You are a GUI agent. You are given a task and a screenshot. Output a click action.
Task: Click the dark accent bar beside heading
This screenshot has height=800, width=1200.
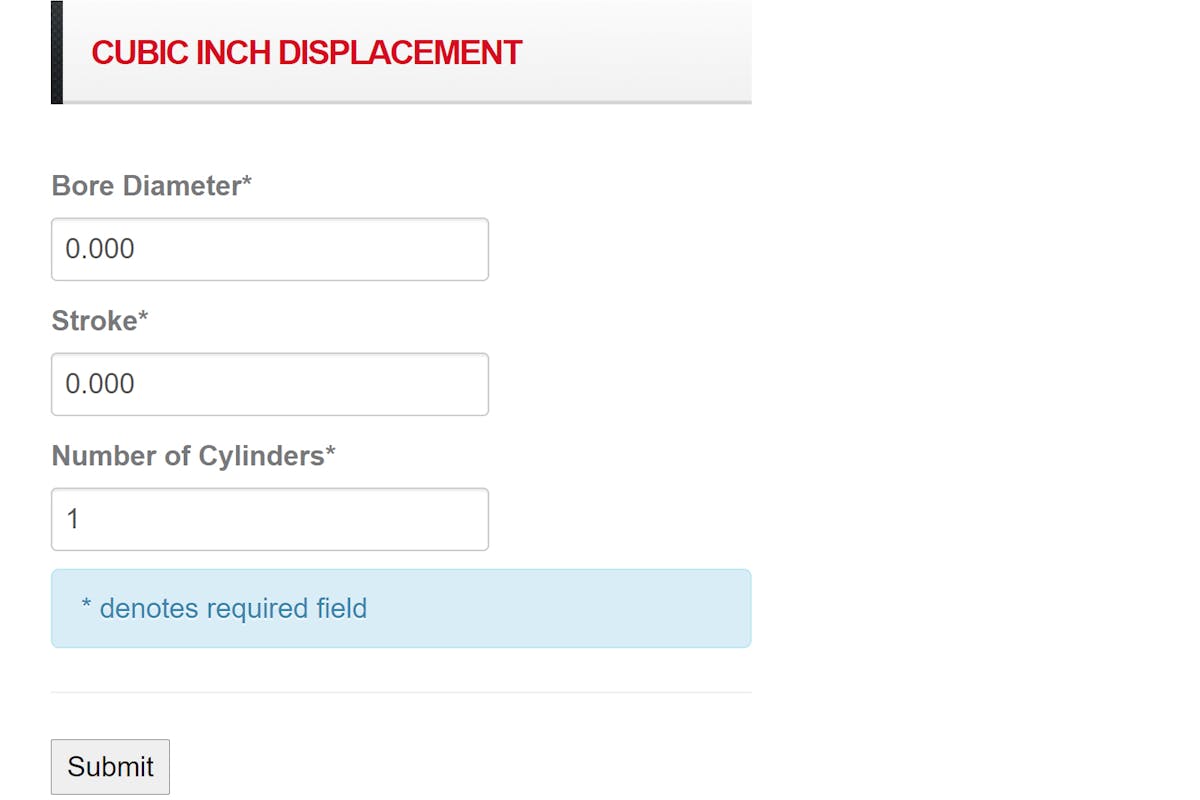click(57, 52)
